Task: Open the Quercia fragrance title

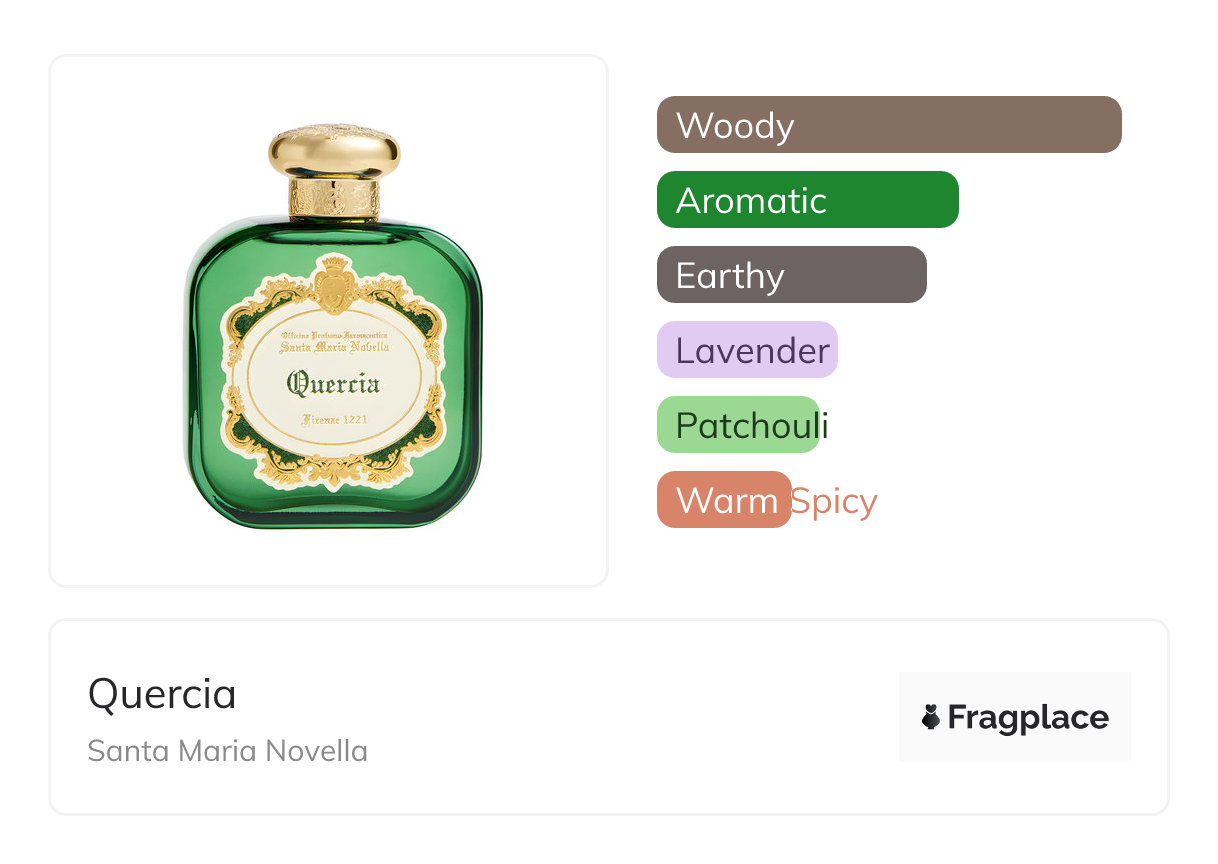Action: pyautogui.click(x=162, y=694)
